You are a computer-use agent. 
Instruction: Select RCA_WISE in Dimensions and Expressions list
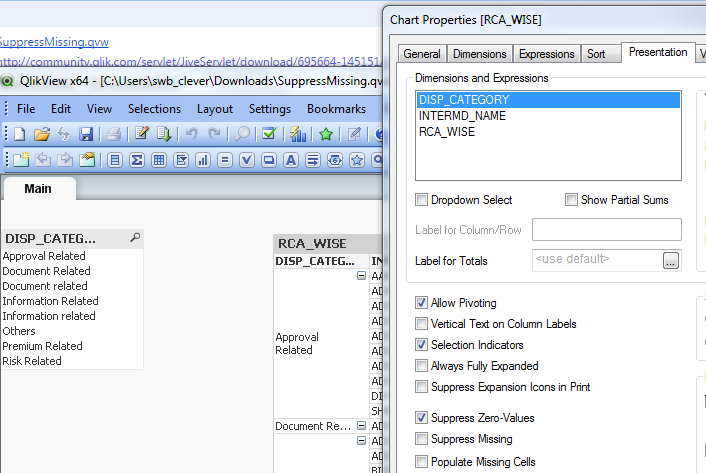(x=548, y=132)
